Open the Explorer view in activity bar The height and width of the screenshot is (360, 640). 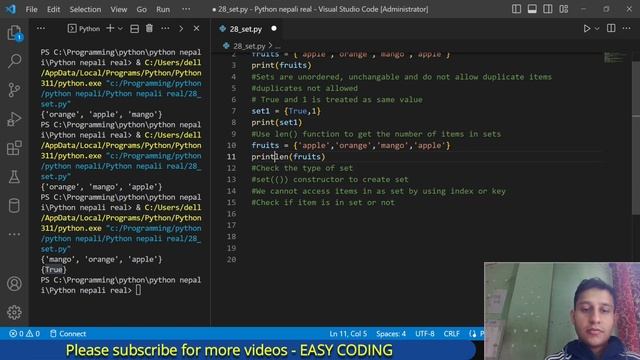coord(14,33)
